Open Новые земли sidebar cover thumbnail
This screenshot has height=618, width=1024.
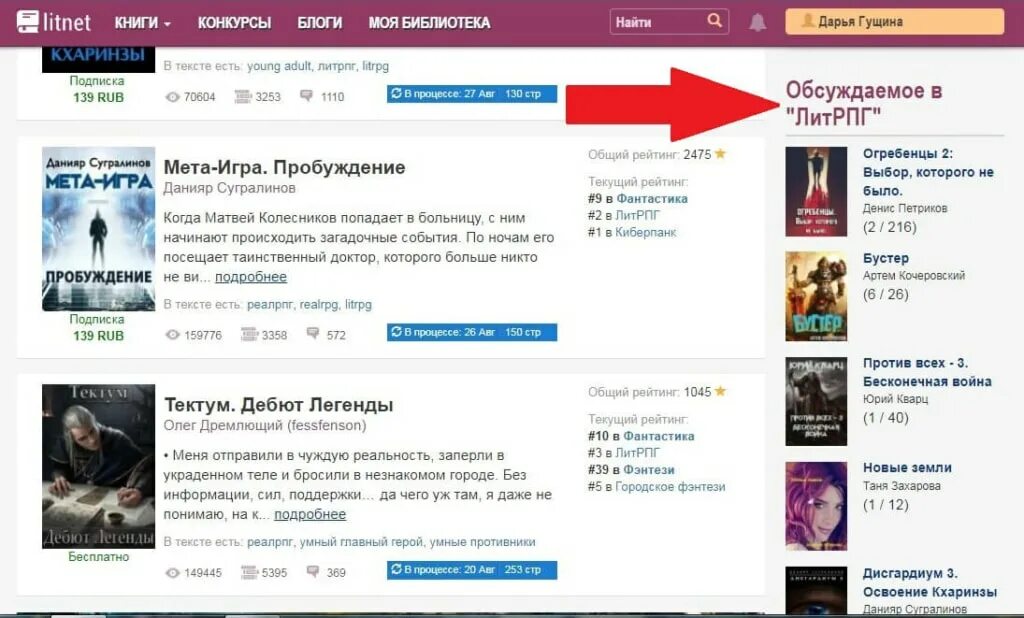tap(816, 506)
